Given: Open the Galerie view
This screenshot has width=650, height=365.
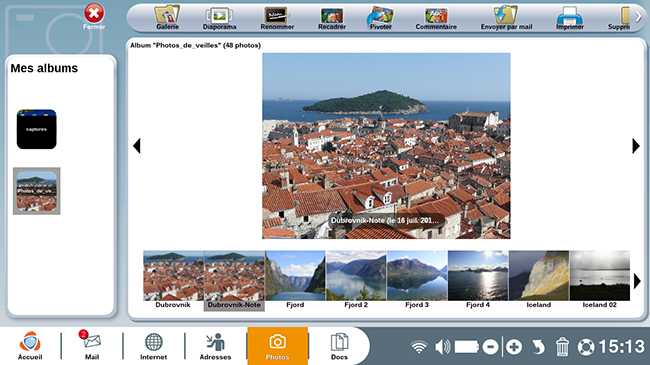Looking at the screenshot, I should [x=167, y=18].
